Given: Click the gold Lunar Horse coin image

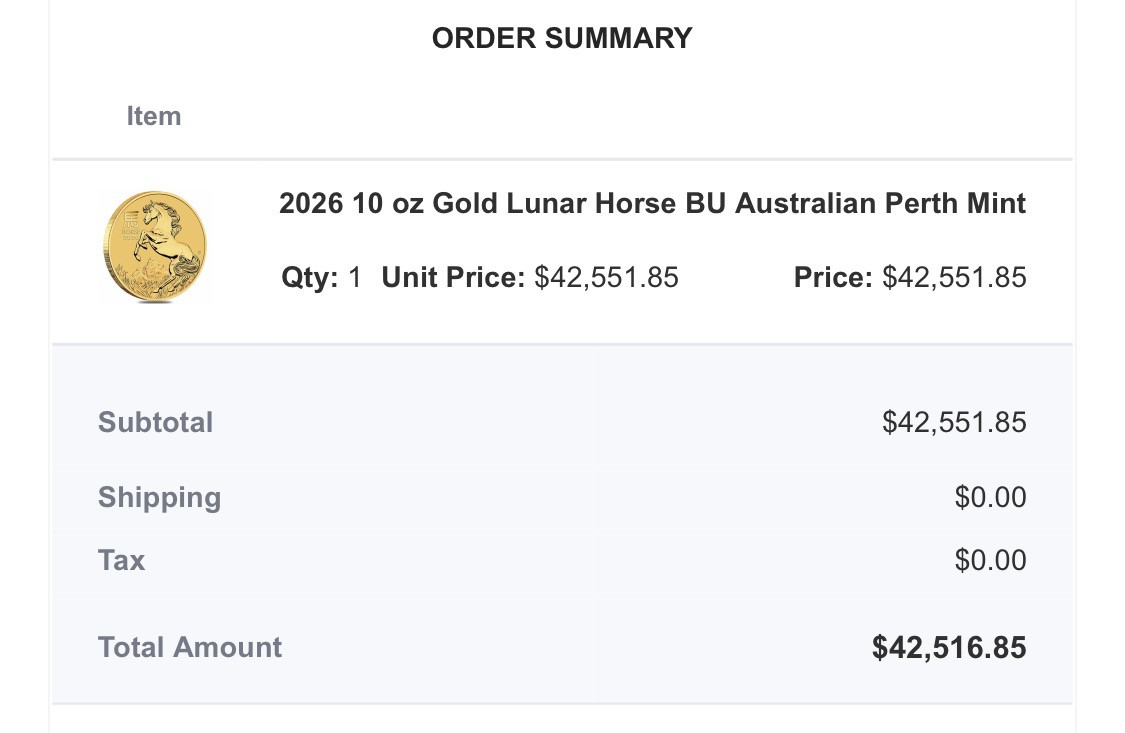Looking at the screenshot, I should (x=156, y=247).
